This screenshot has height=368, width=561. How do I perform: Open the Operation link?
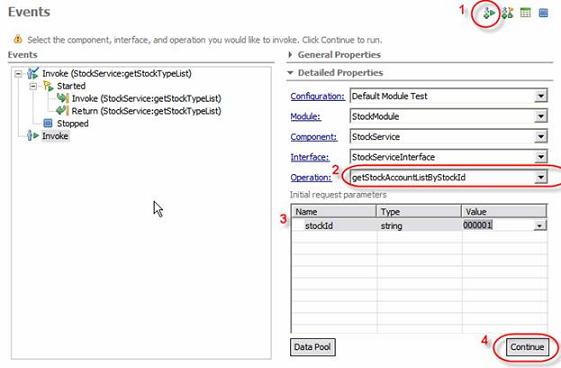pyautogui.click(x=311, y=178)
